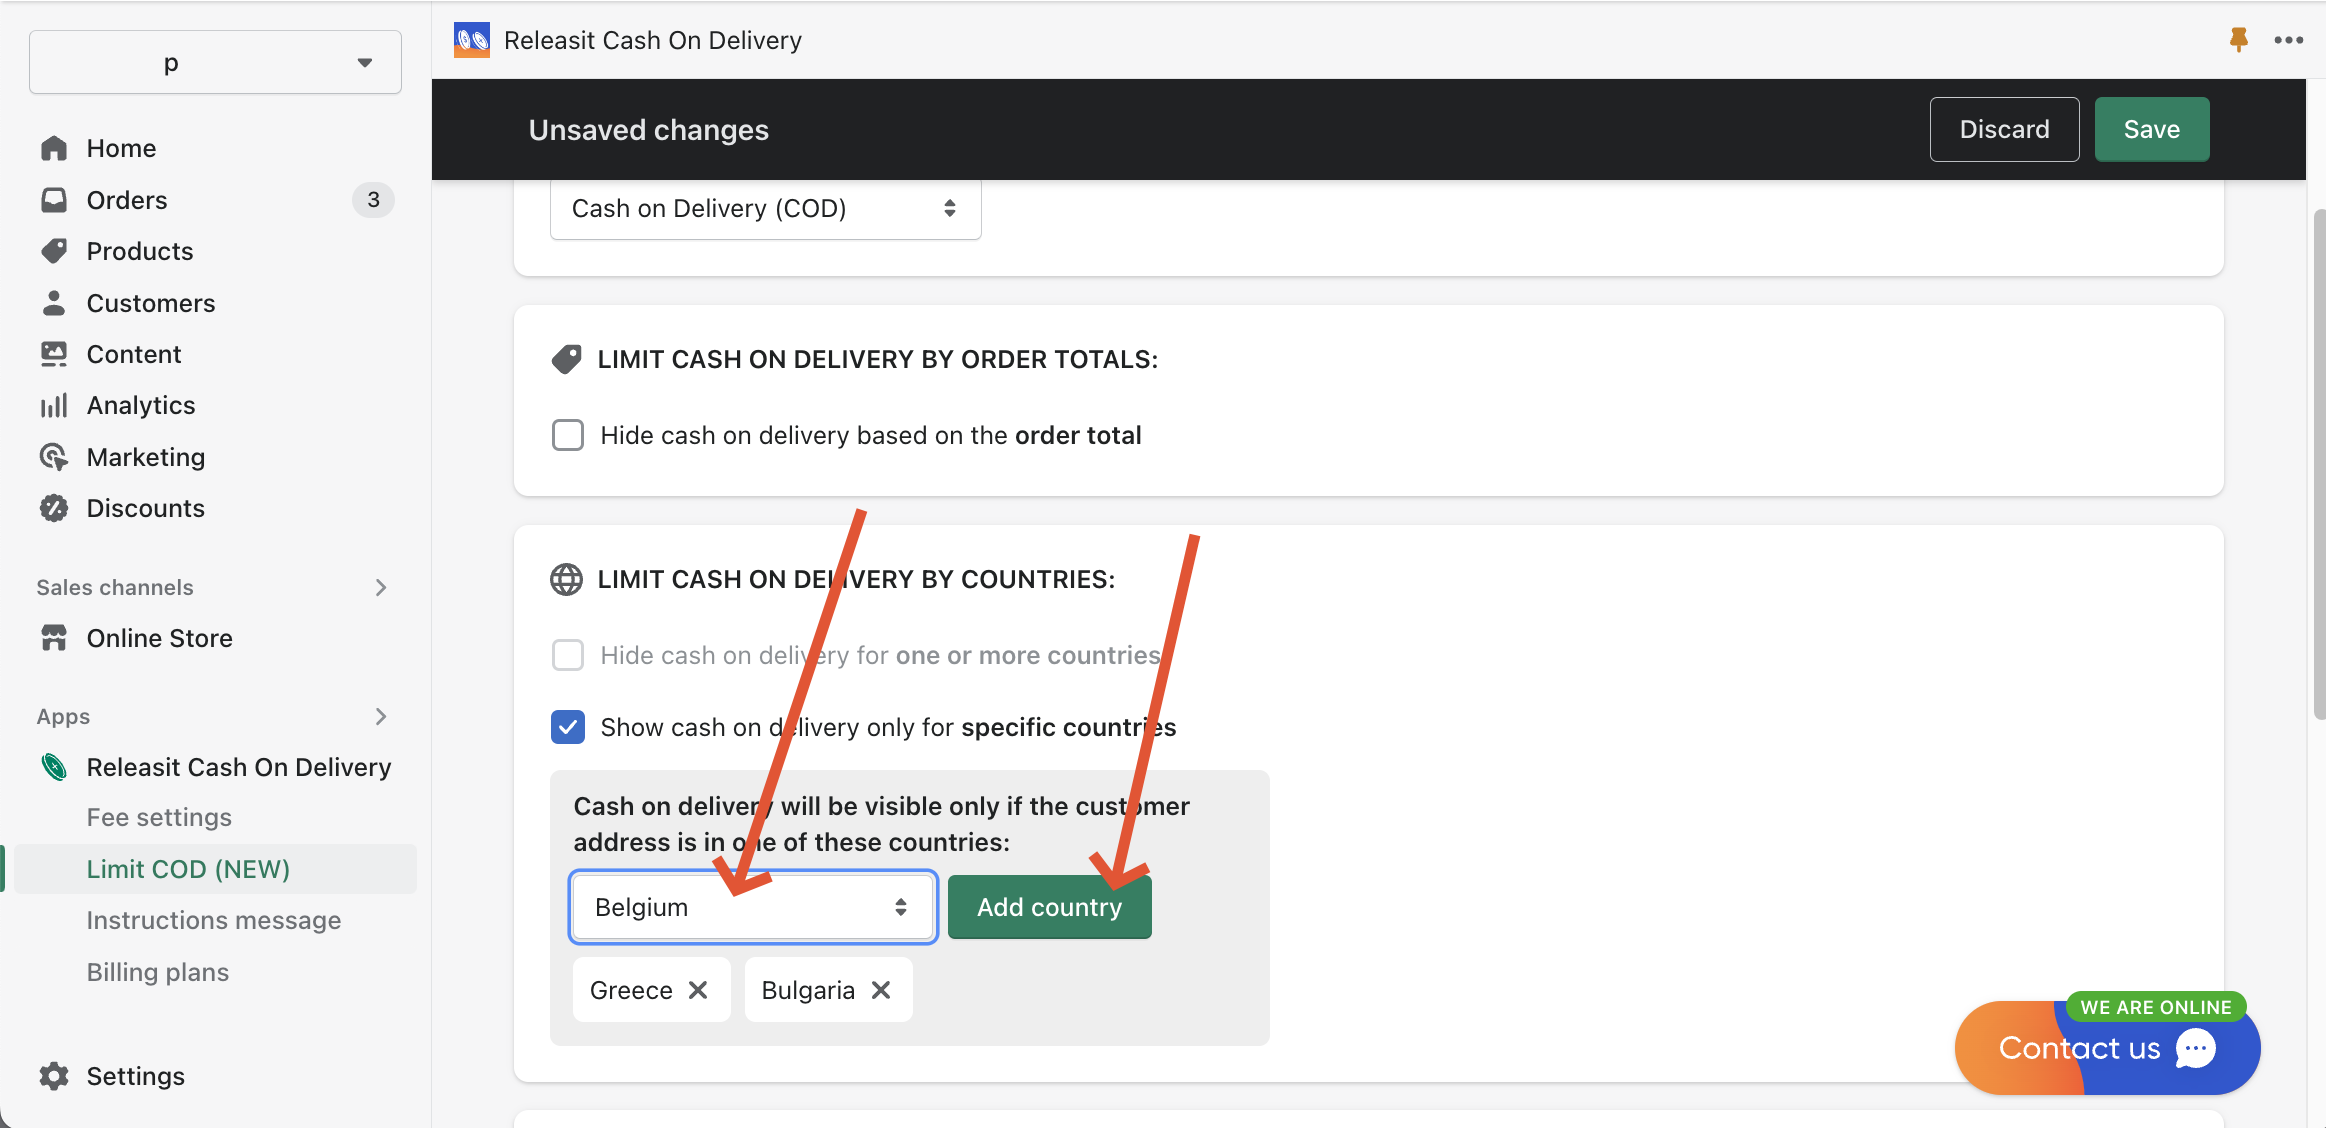
Task: Click the Discounts badge icon
Action: (55, 507)
